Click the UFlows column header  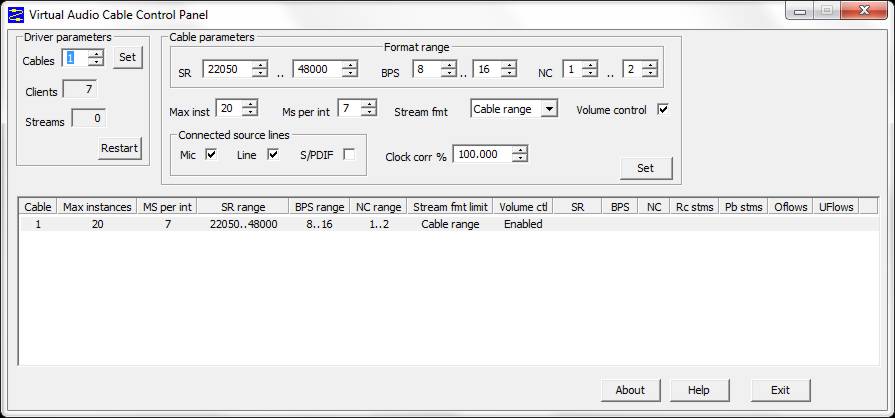pyautogui.click(x=836, y=207)
